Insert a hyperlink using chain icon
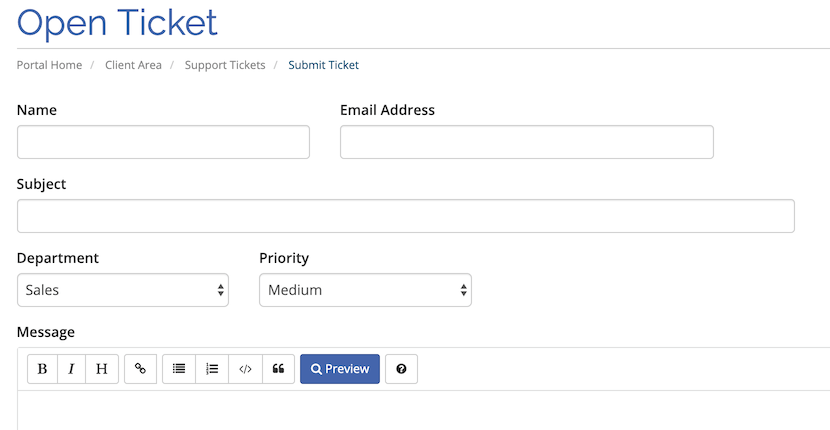 [x=140, y=369]
